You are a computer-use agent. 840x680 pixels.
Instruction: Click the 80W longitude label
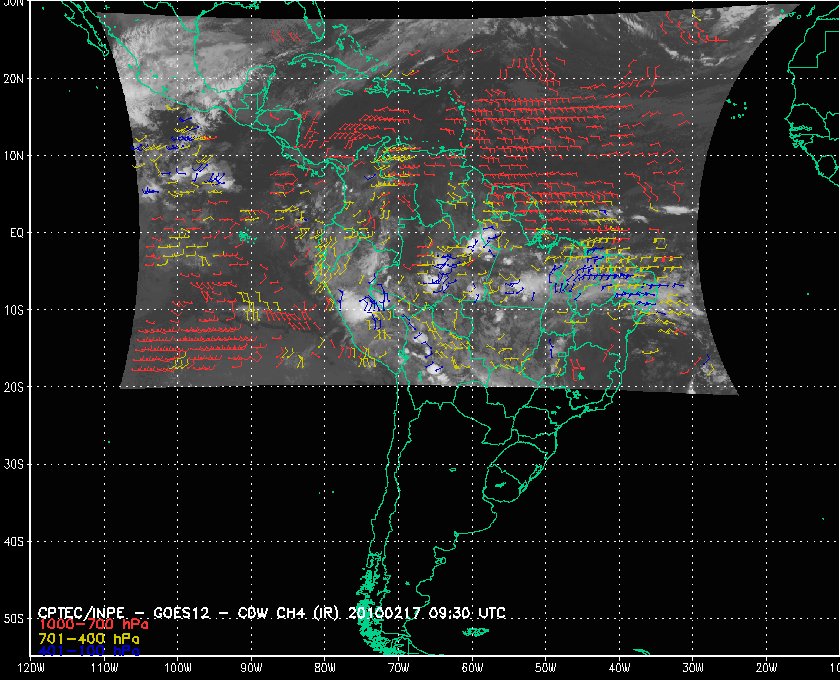point(325,668)
